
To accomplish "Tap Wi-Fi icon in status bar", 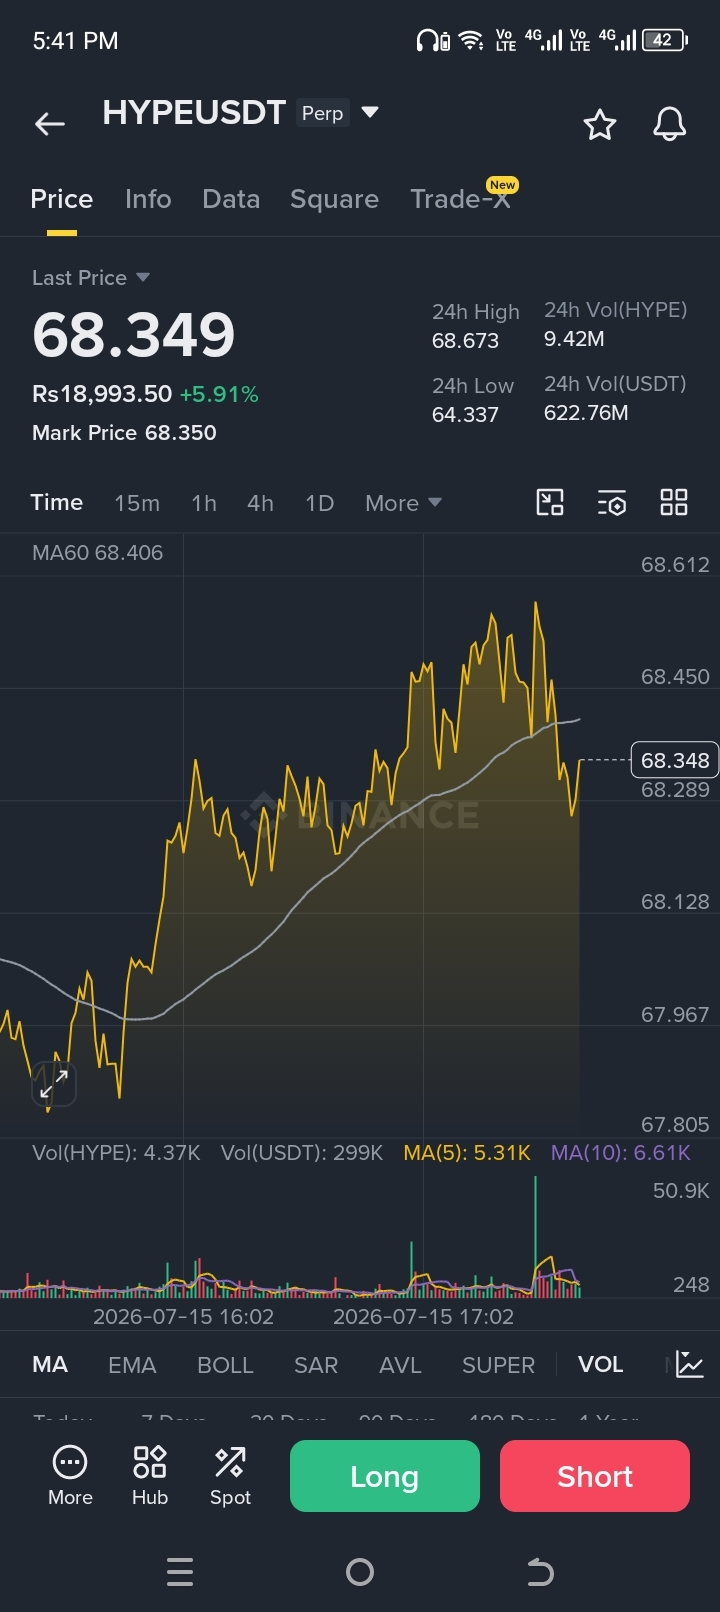I will [470, 40].
